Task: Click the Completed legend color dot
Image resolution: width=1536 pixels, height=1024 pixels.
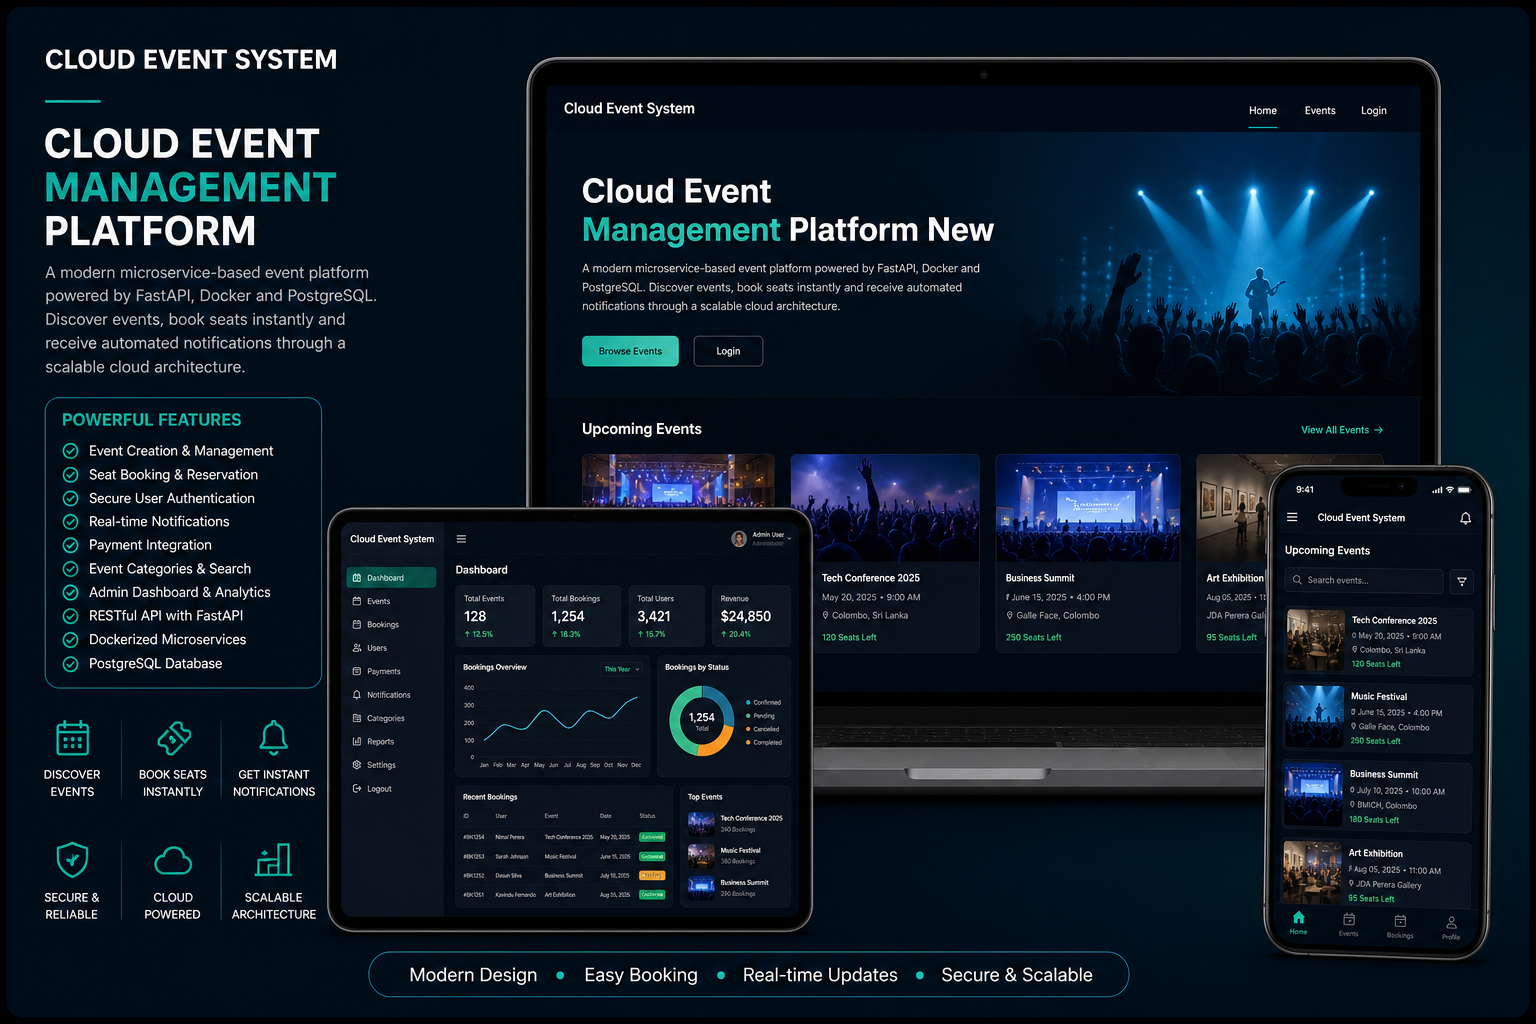Action: (748, 742)
